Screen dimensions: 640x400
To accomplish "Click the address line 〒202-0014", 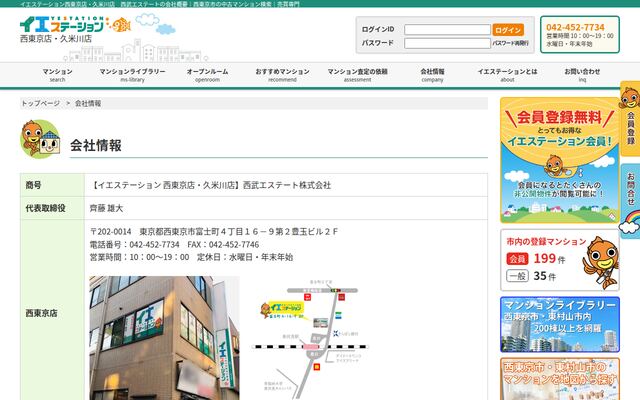I will pyautogui.click(x=213, y=231).
